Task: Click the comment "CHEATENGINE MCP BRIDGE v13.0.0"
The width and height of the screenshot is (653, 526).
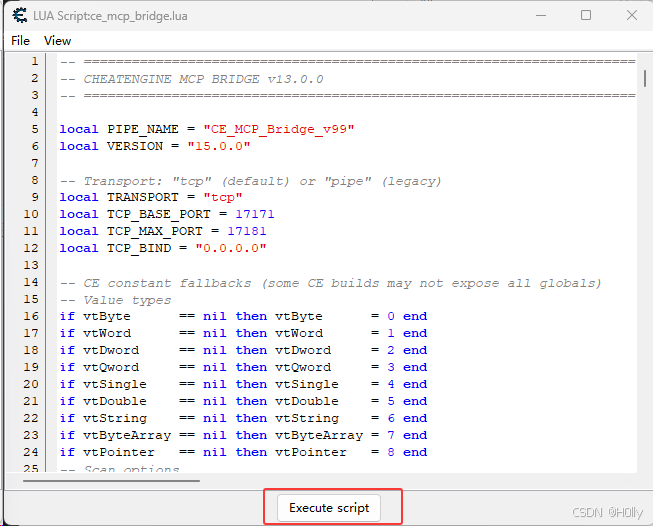Action: pos(203,79)
